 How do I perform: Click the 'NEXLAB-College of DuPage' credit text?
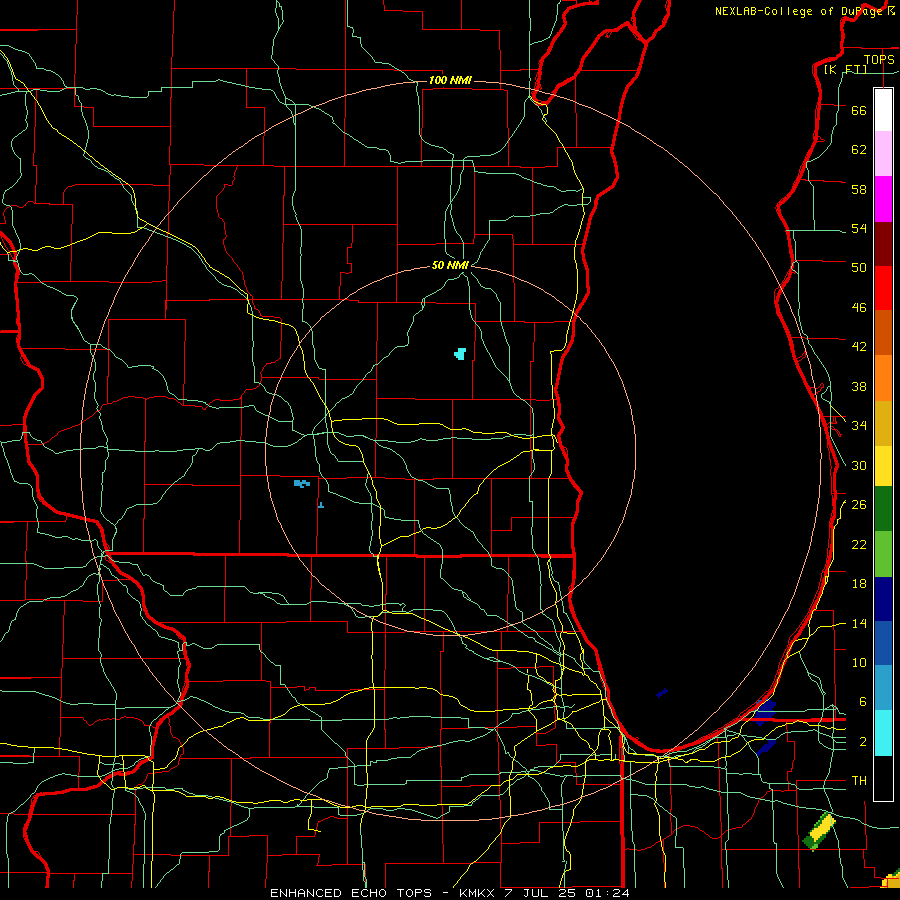(x=799, y=11)
